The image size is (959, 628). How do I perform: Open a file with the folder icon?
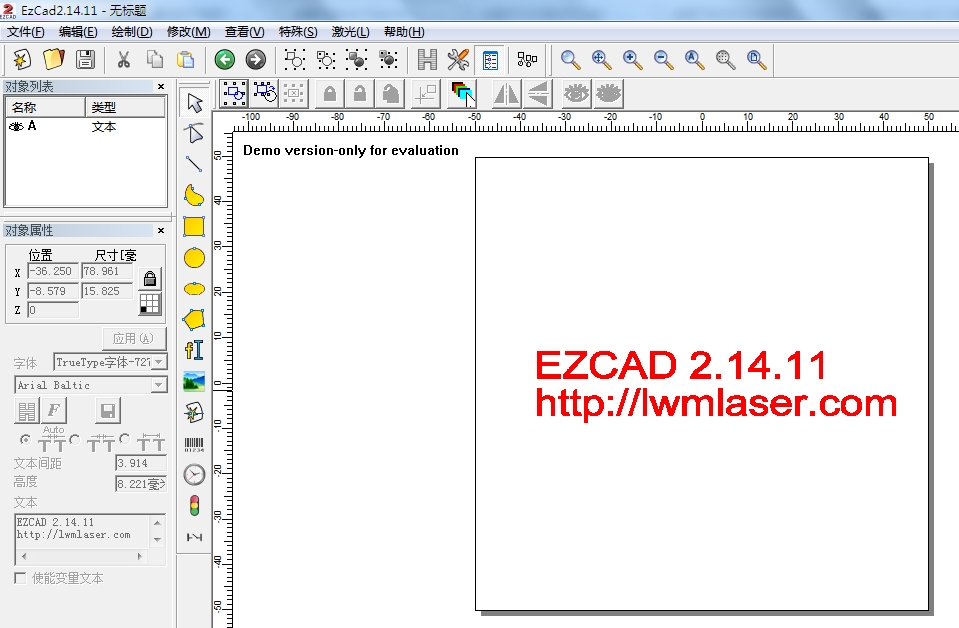[54, 59]
